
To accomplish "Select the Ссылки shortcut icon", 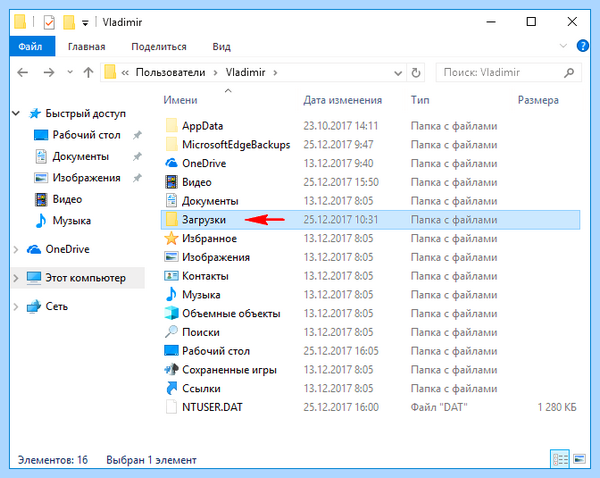I will (171, 388).
